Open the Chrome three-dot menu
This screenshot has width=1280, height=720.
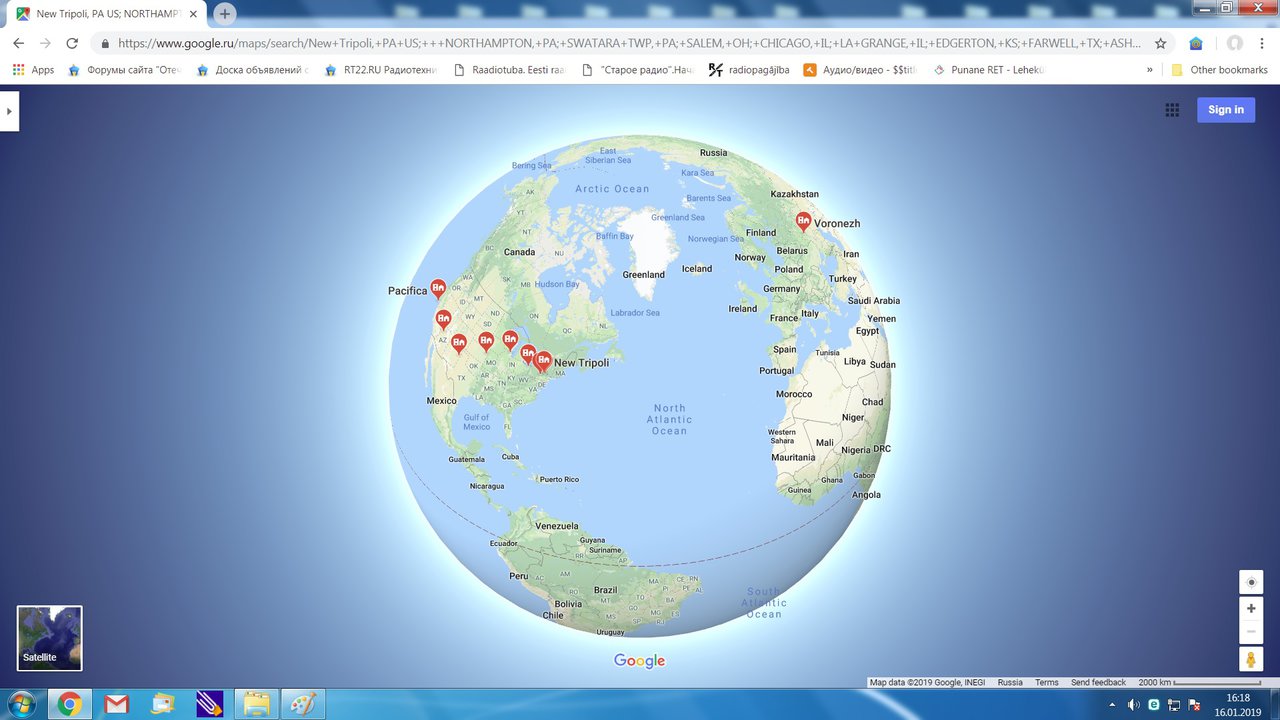[1263, 44]
